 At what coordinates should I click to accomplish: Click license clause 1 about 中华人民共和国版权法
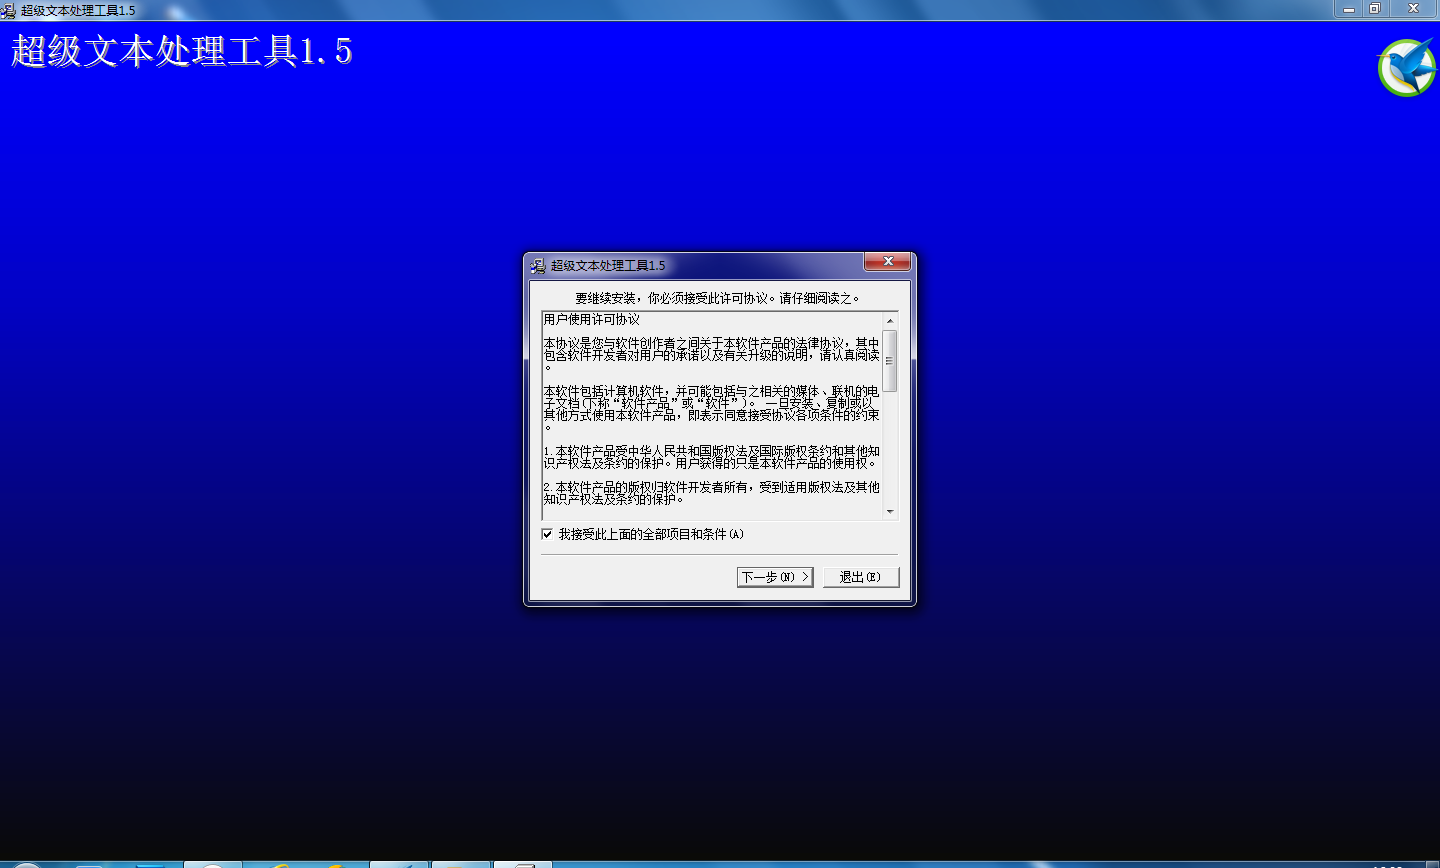pos(712,457)
